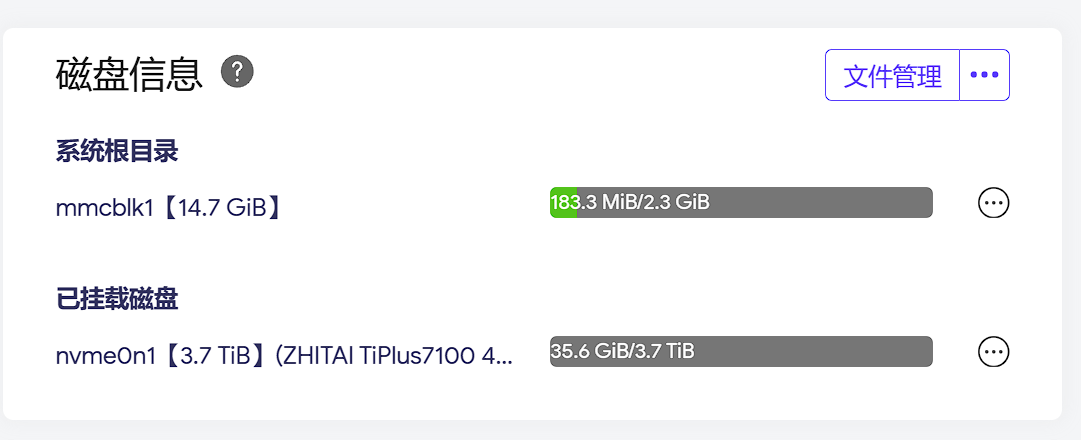Click the 磁盘信息 panel heading

pyautogui.click(x=129, y=74)
